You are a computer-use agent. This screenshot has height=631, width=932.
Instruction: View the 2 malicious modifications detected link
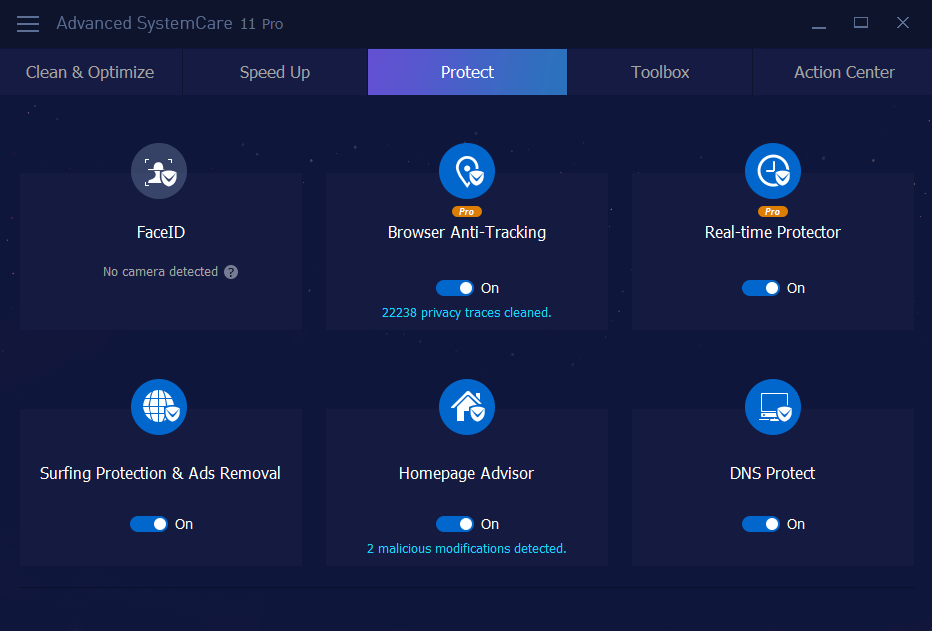(x=466, y=549)
